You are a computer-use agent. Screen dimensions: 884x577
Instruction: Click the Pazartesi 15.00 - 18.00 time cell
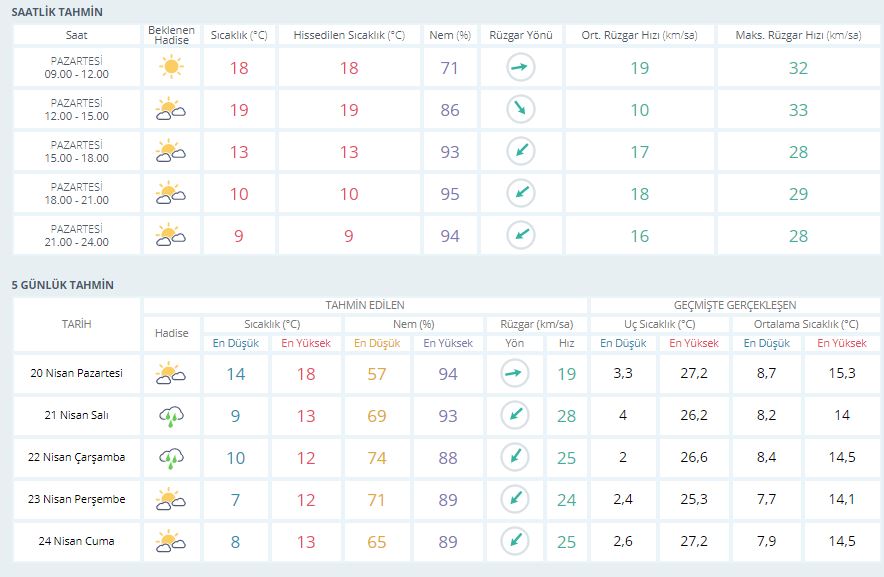[x=77, y=152]
